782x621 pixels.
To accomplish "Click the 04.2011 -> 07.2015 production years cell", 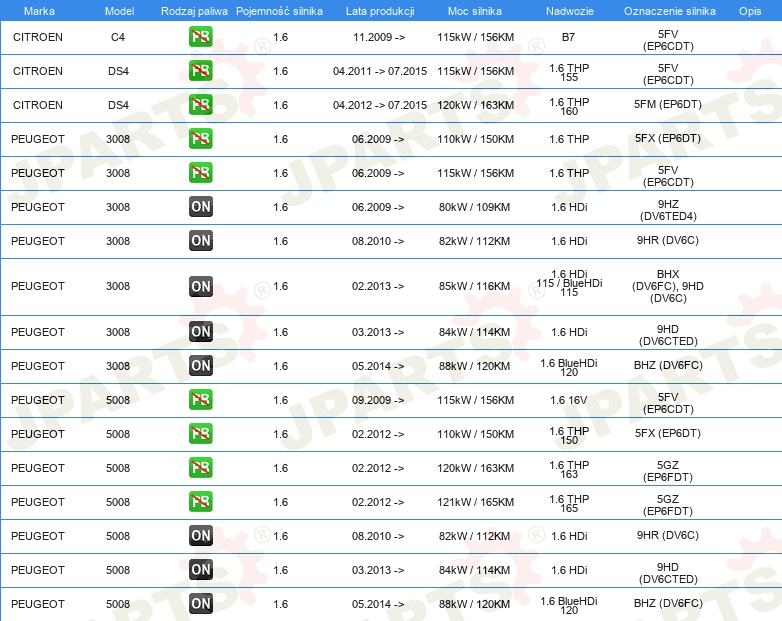I will point(380,71).
